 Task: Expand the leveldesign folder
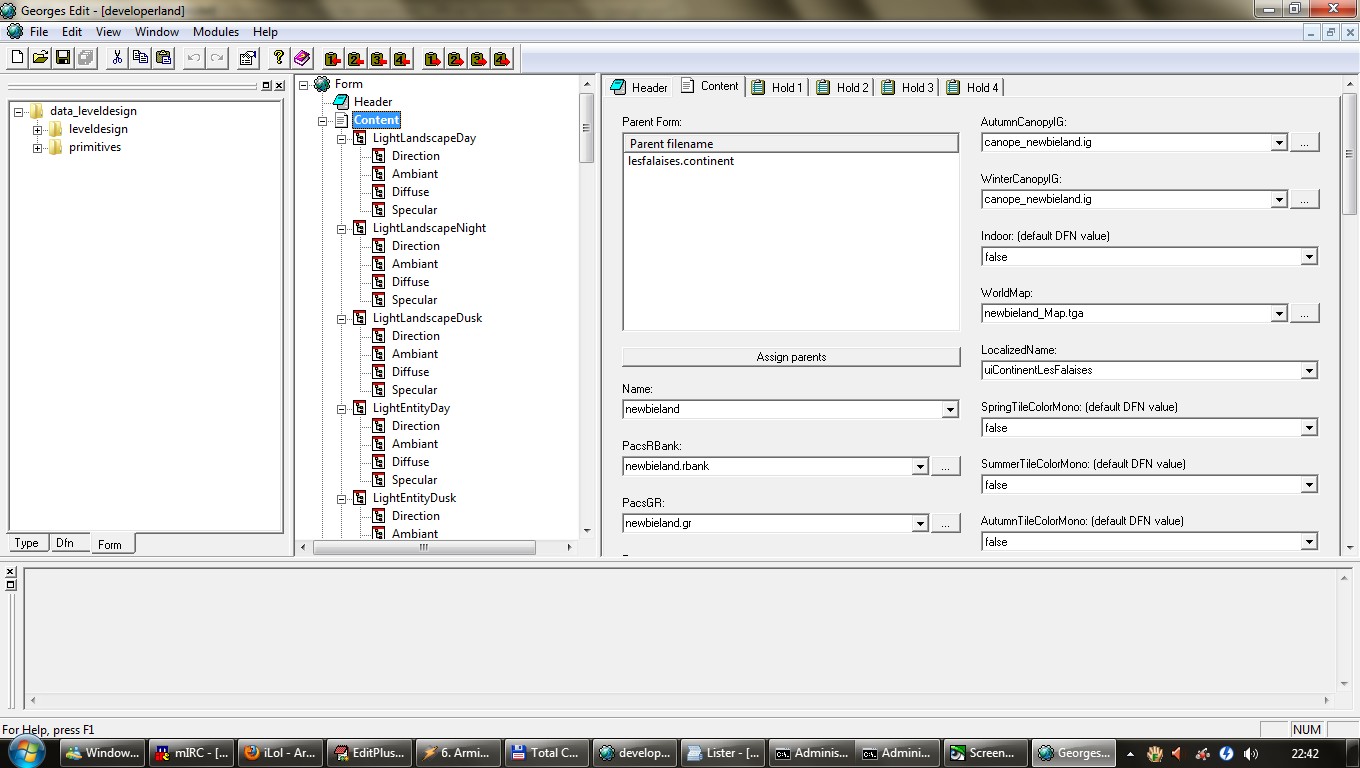(x=37, y=129)
